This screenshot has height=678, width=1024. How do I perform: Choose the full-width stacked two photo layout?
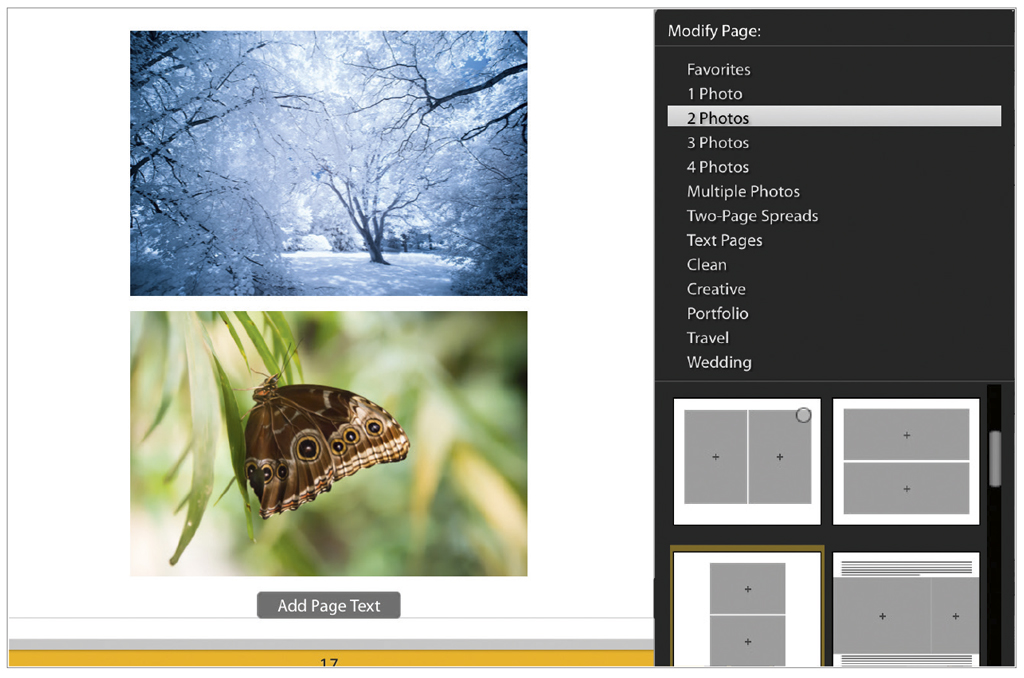tap(906, 461)
